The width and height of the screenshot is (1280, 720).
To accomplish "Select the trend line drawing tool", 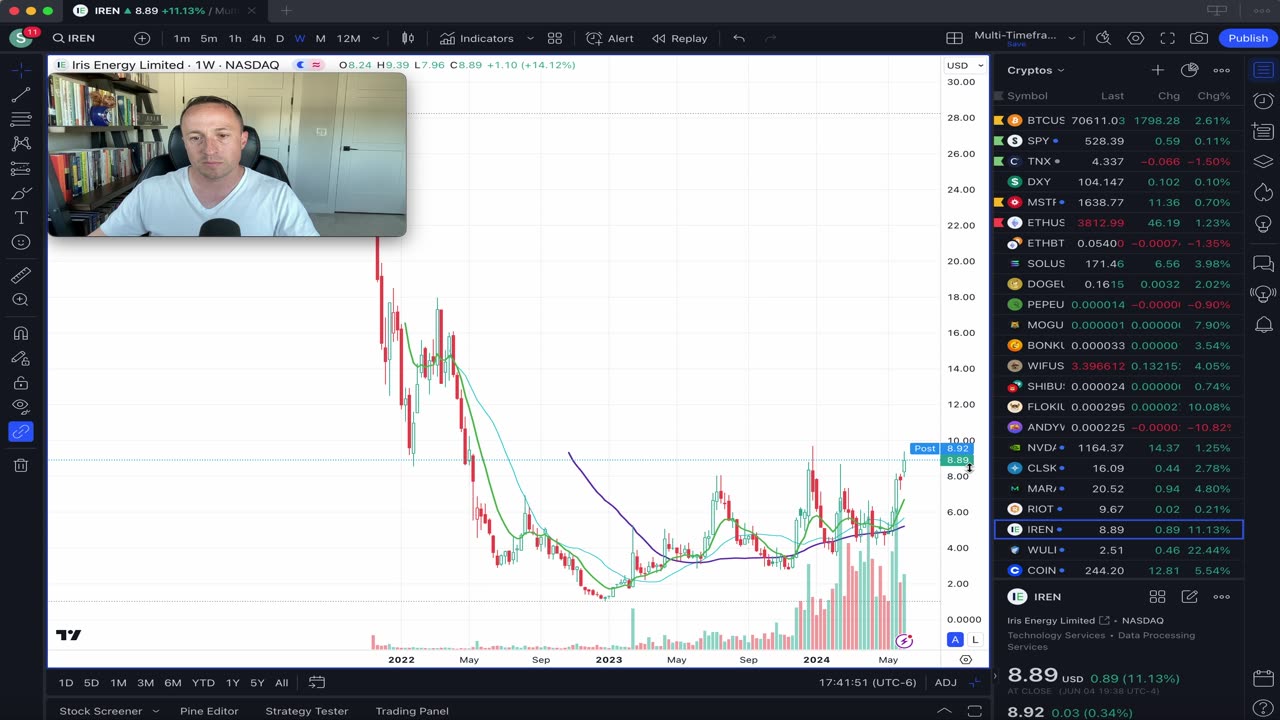I will [x=20, y=95].
